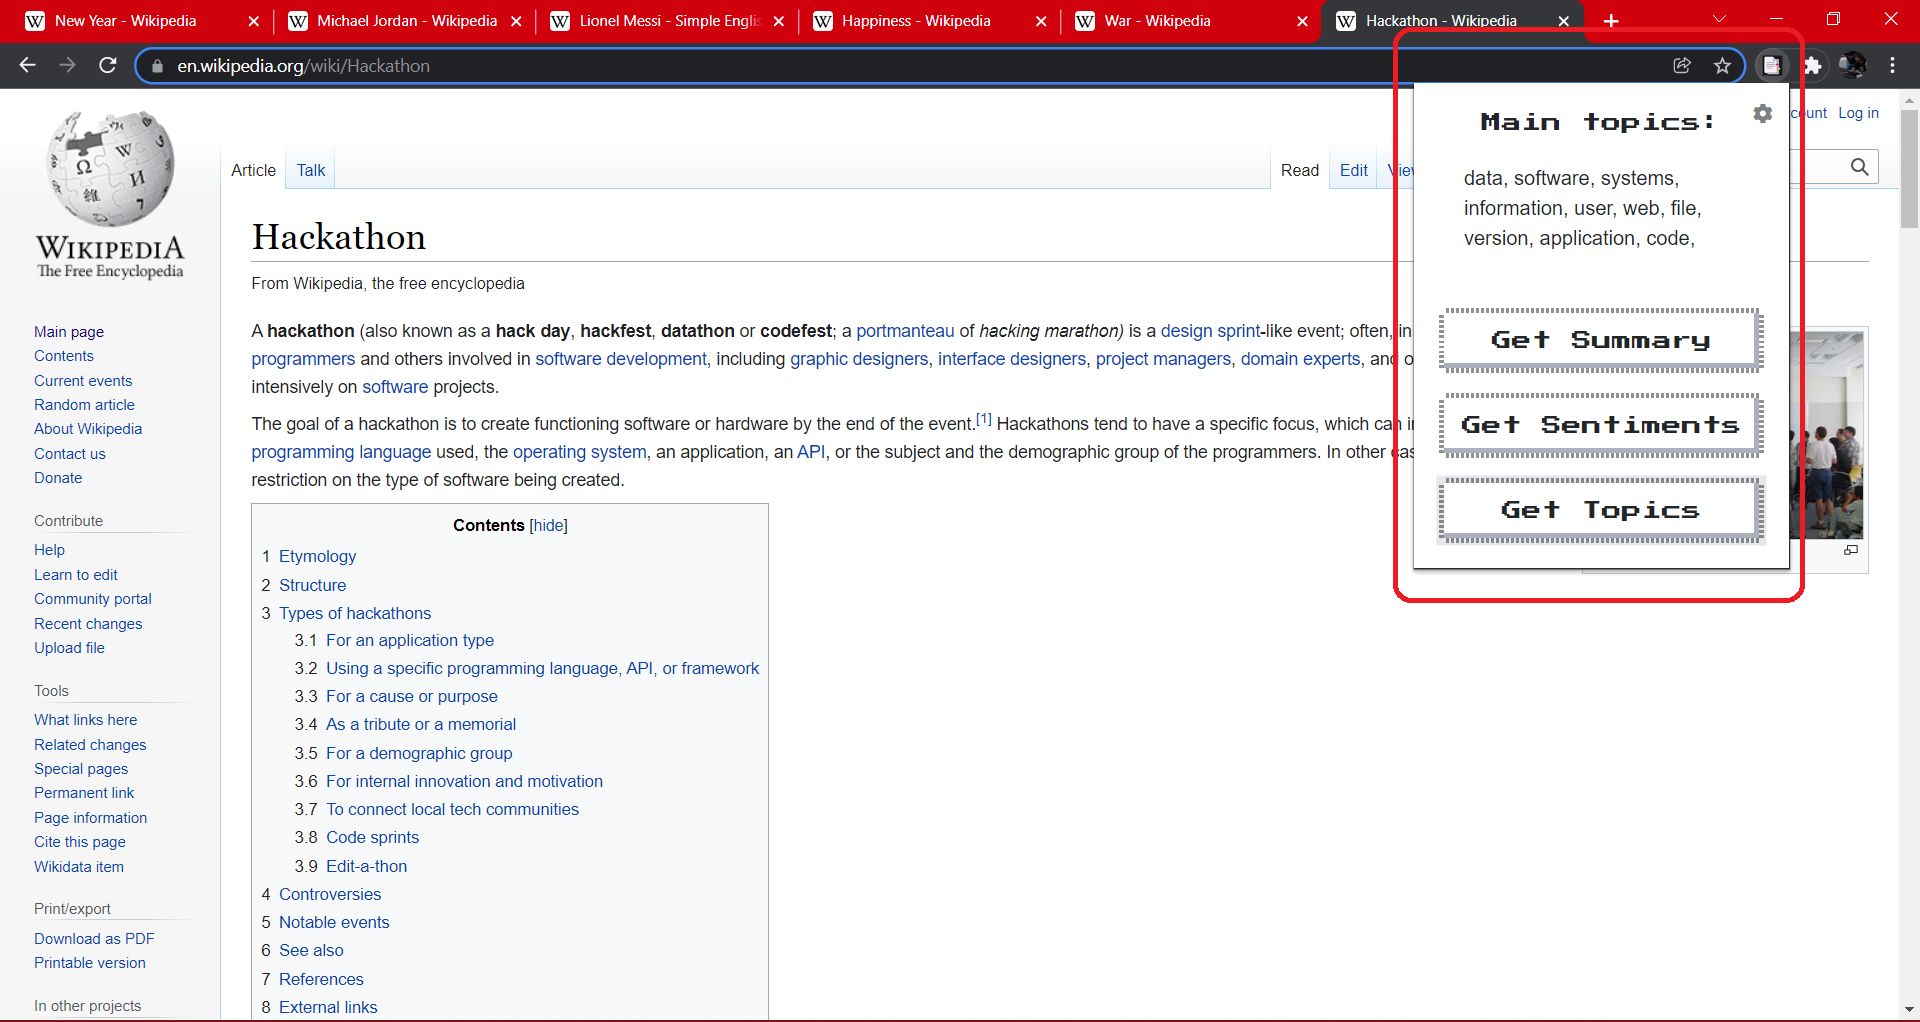Follow the software development link

pyautogui.click(x=621, y=359)
